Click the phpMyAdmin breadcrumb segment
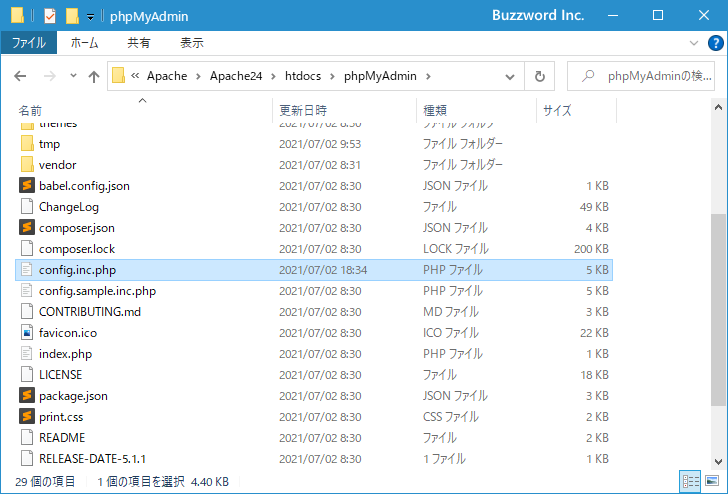Image resolution: width=728 pixels, height=494 pixels. click(380, 76)
